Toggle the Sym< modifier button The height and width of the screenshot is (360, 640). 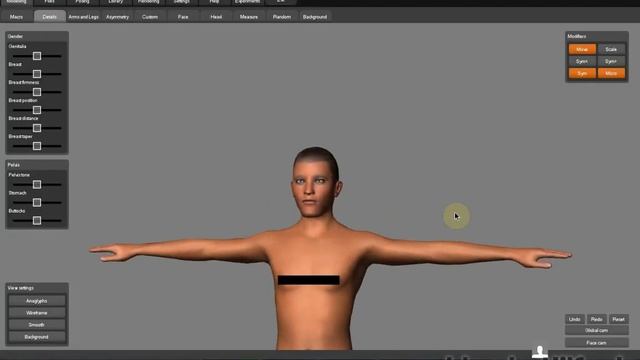(582, 61)
